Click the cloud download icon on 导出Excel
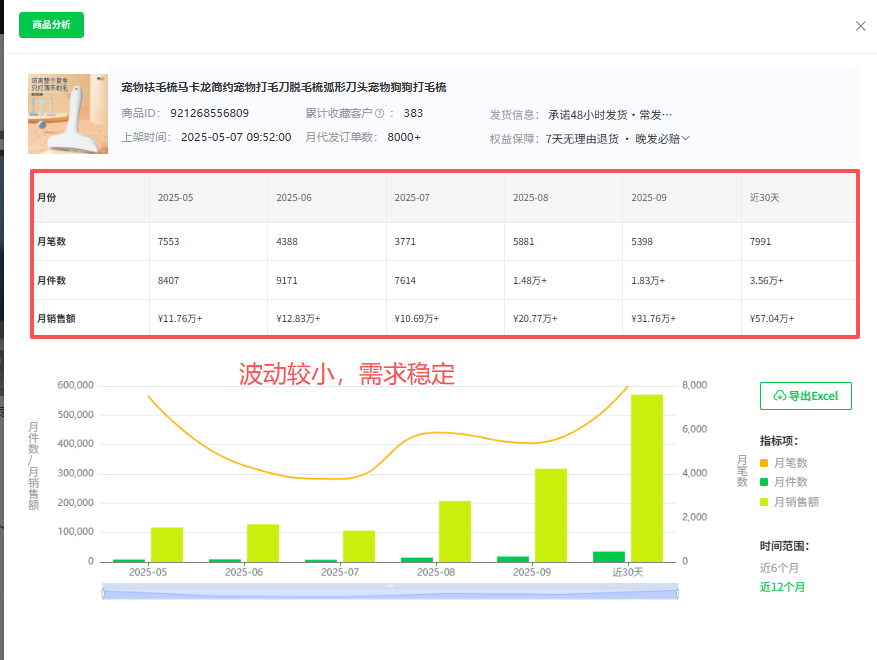 pos(777,396)
